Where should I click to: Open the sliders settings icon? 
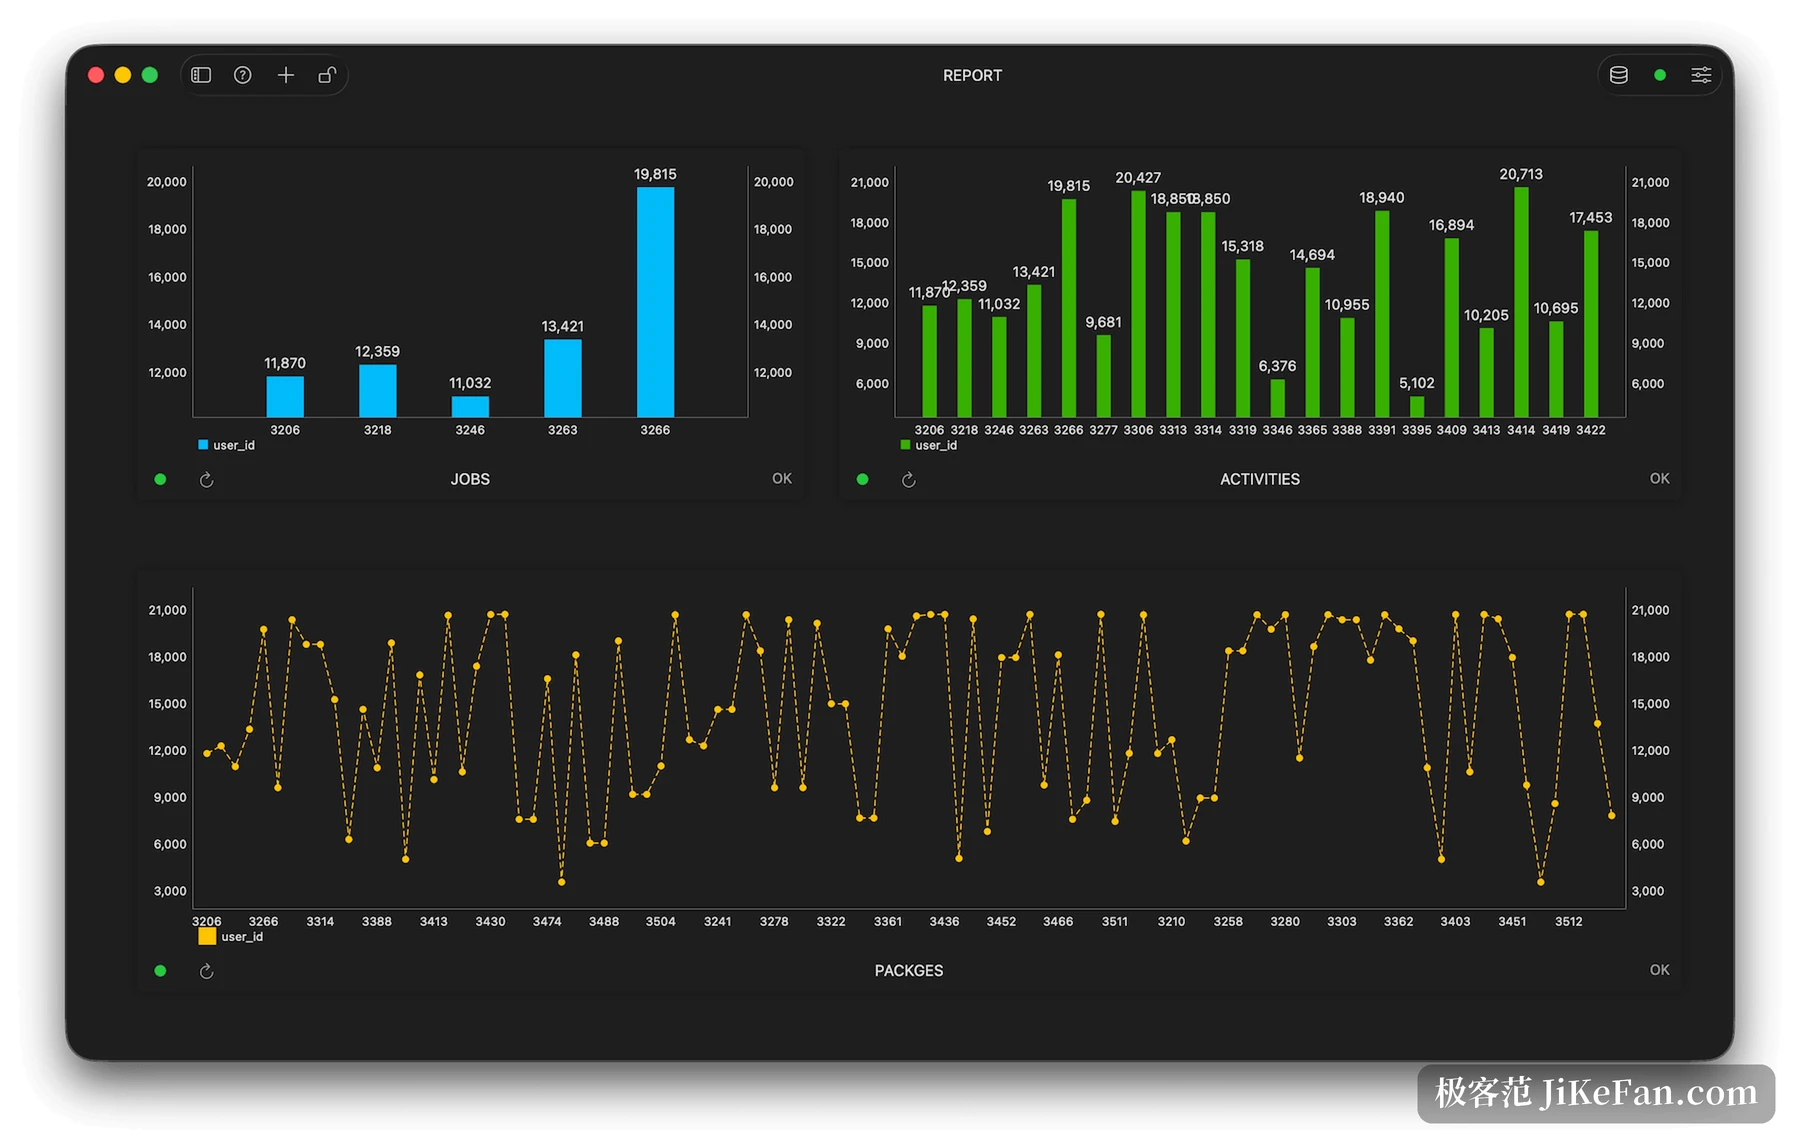click(1701, 75)
